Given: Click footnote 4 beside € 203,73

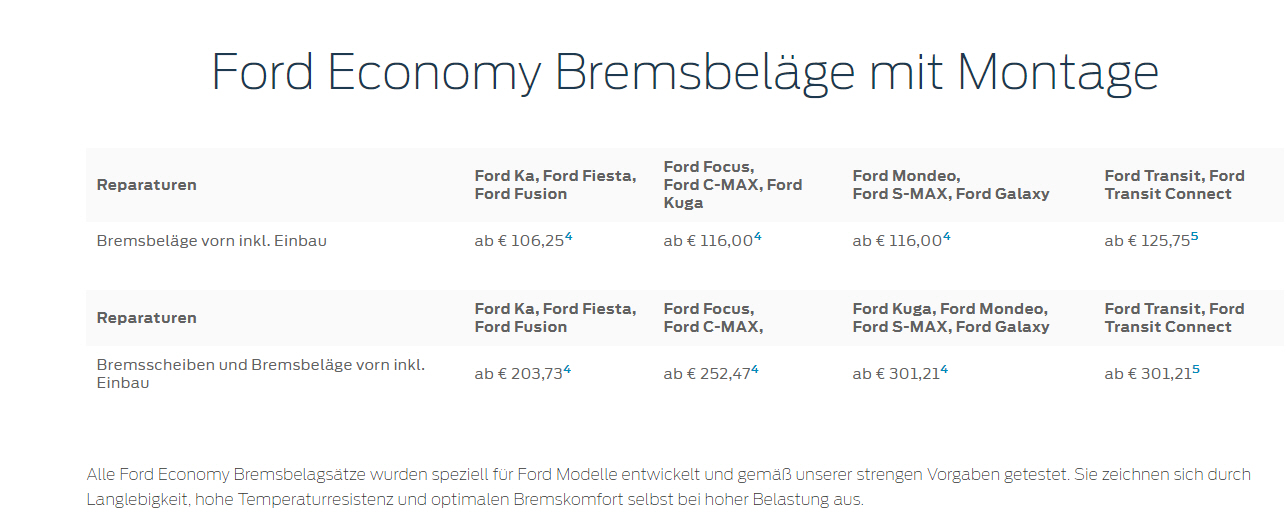Looking at the screenshot, I should (x=567, y=370).
